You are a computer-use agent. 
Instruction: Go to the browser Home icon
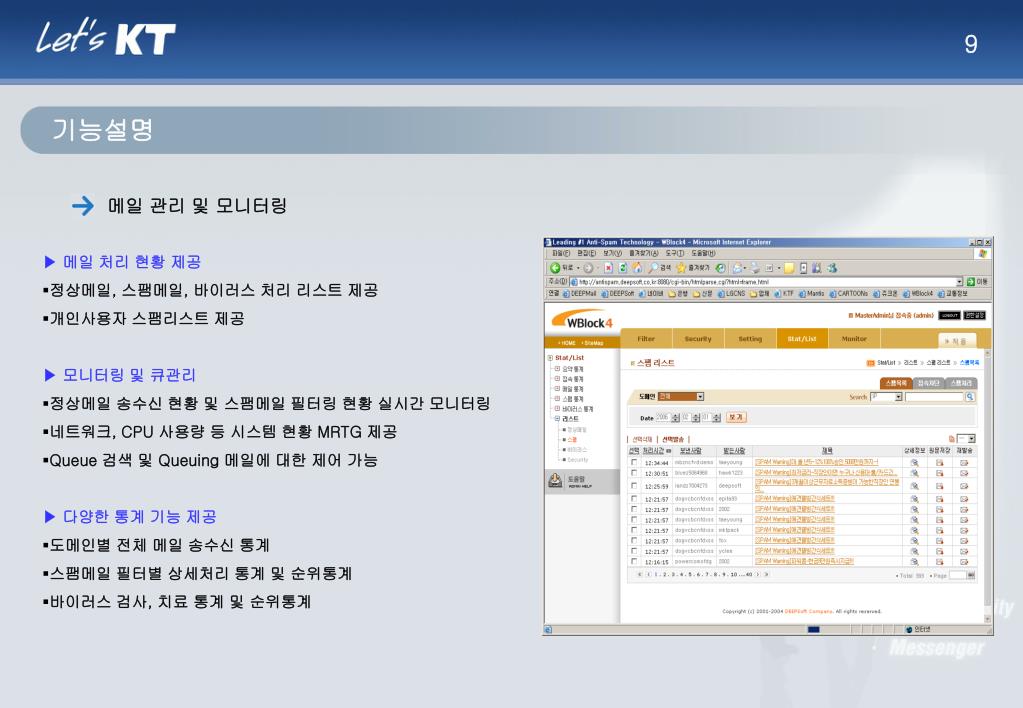(x=637, y=268)
